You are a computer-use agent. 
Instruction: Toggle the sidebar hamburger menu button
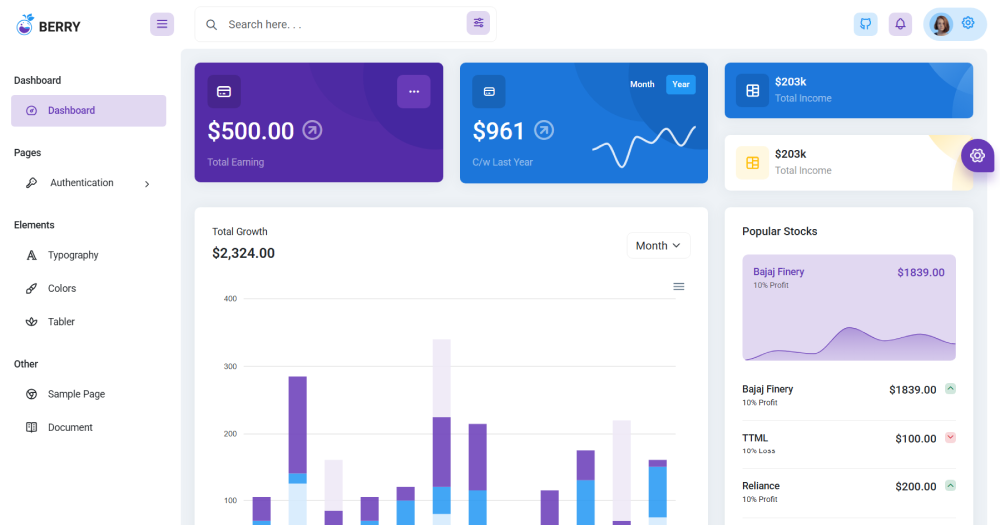[162, 24]
